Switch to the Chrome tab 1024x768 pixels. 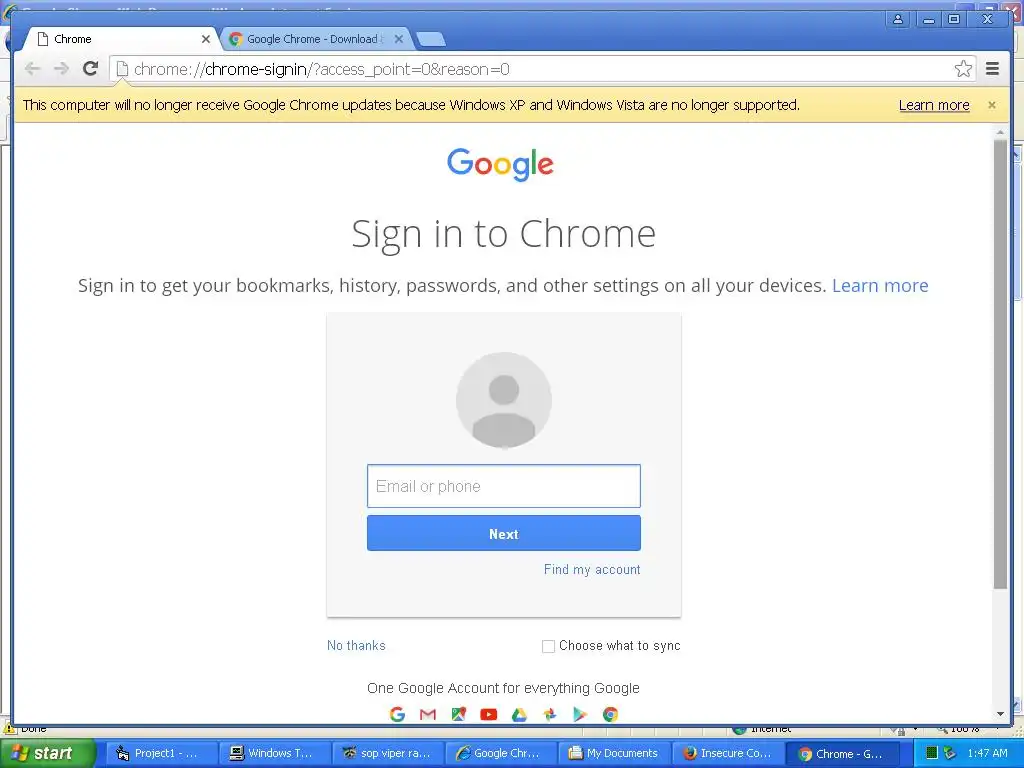point(121,39)
